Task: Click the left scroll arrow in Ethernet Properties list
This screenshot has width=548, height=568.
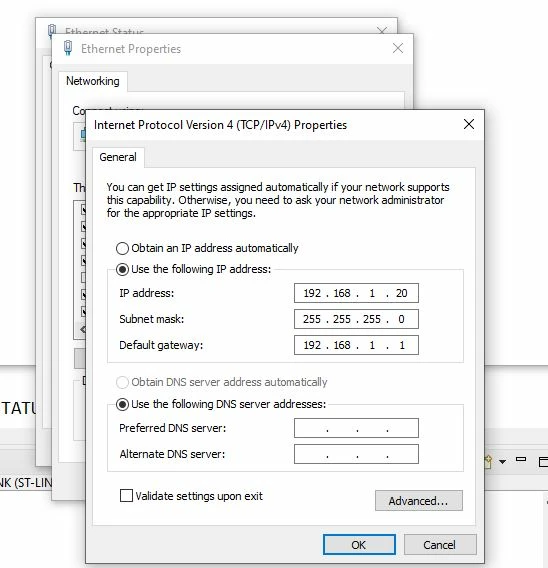Action: 83,329
